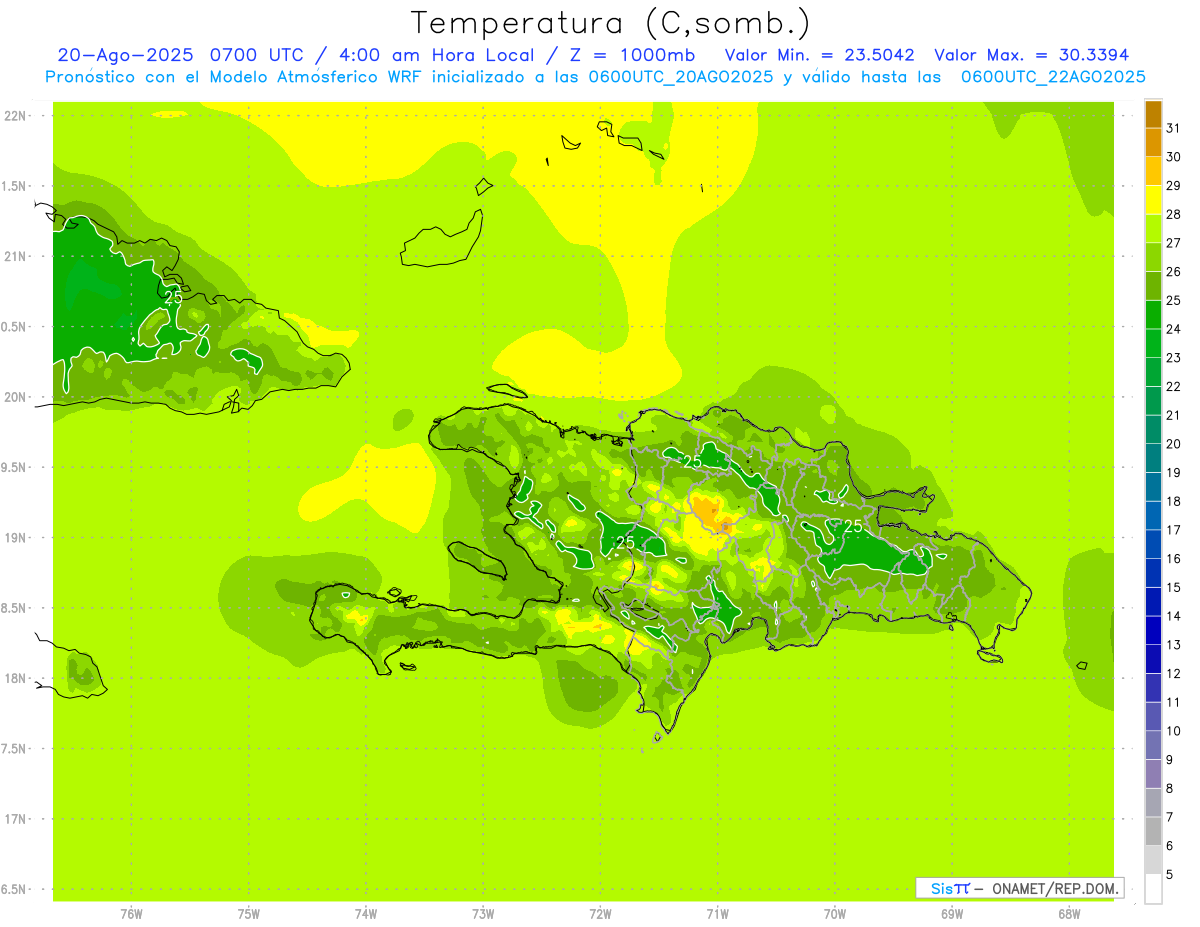The image size is (1200, 927).
Task: Click the "28" value on the color scale
Action: coord(1174,214)
